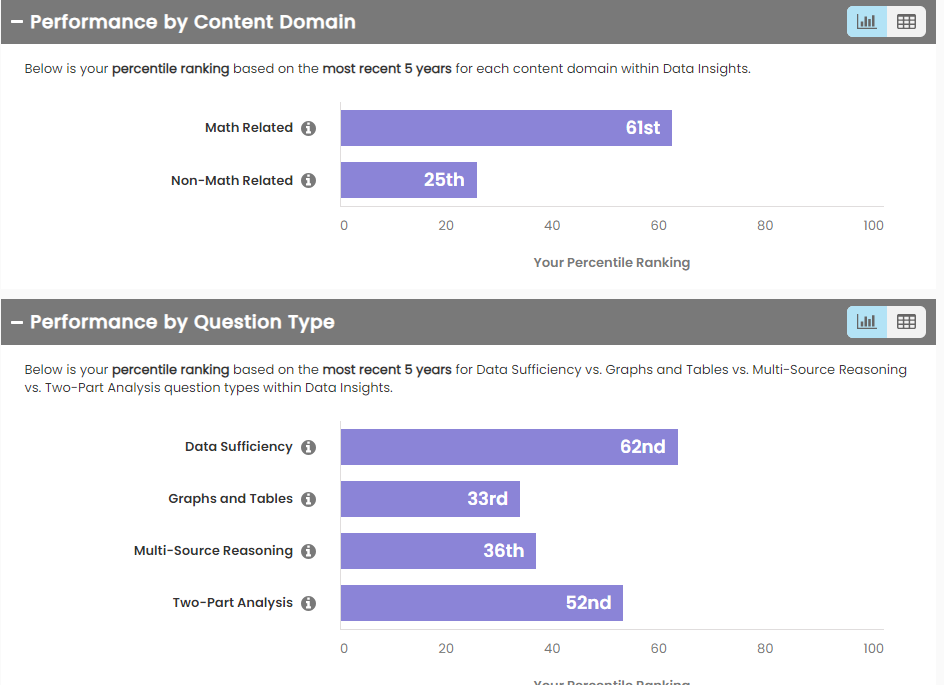
Task: Click info icon next to Math Related
Action: 309,128
